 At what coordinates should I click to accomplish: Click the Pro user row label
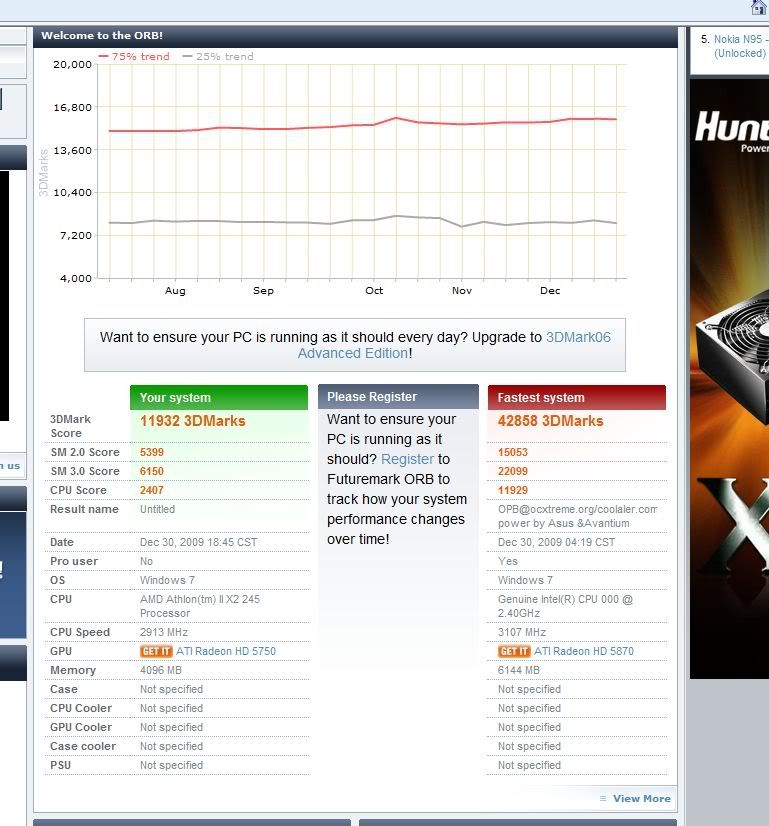(x=74, y=562)
